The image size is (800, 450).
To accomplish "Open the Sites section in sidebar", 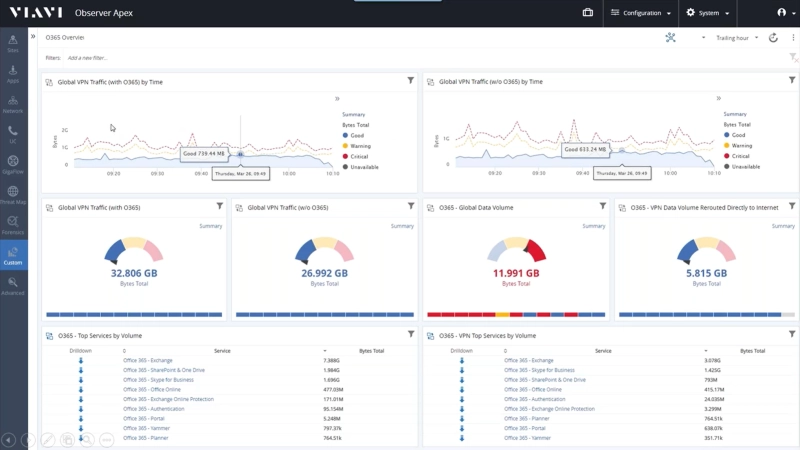I will pyautogui.click(x=13, y=42).
